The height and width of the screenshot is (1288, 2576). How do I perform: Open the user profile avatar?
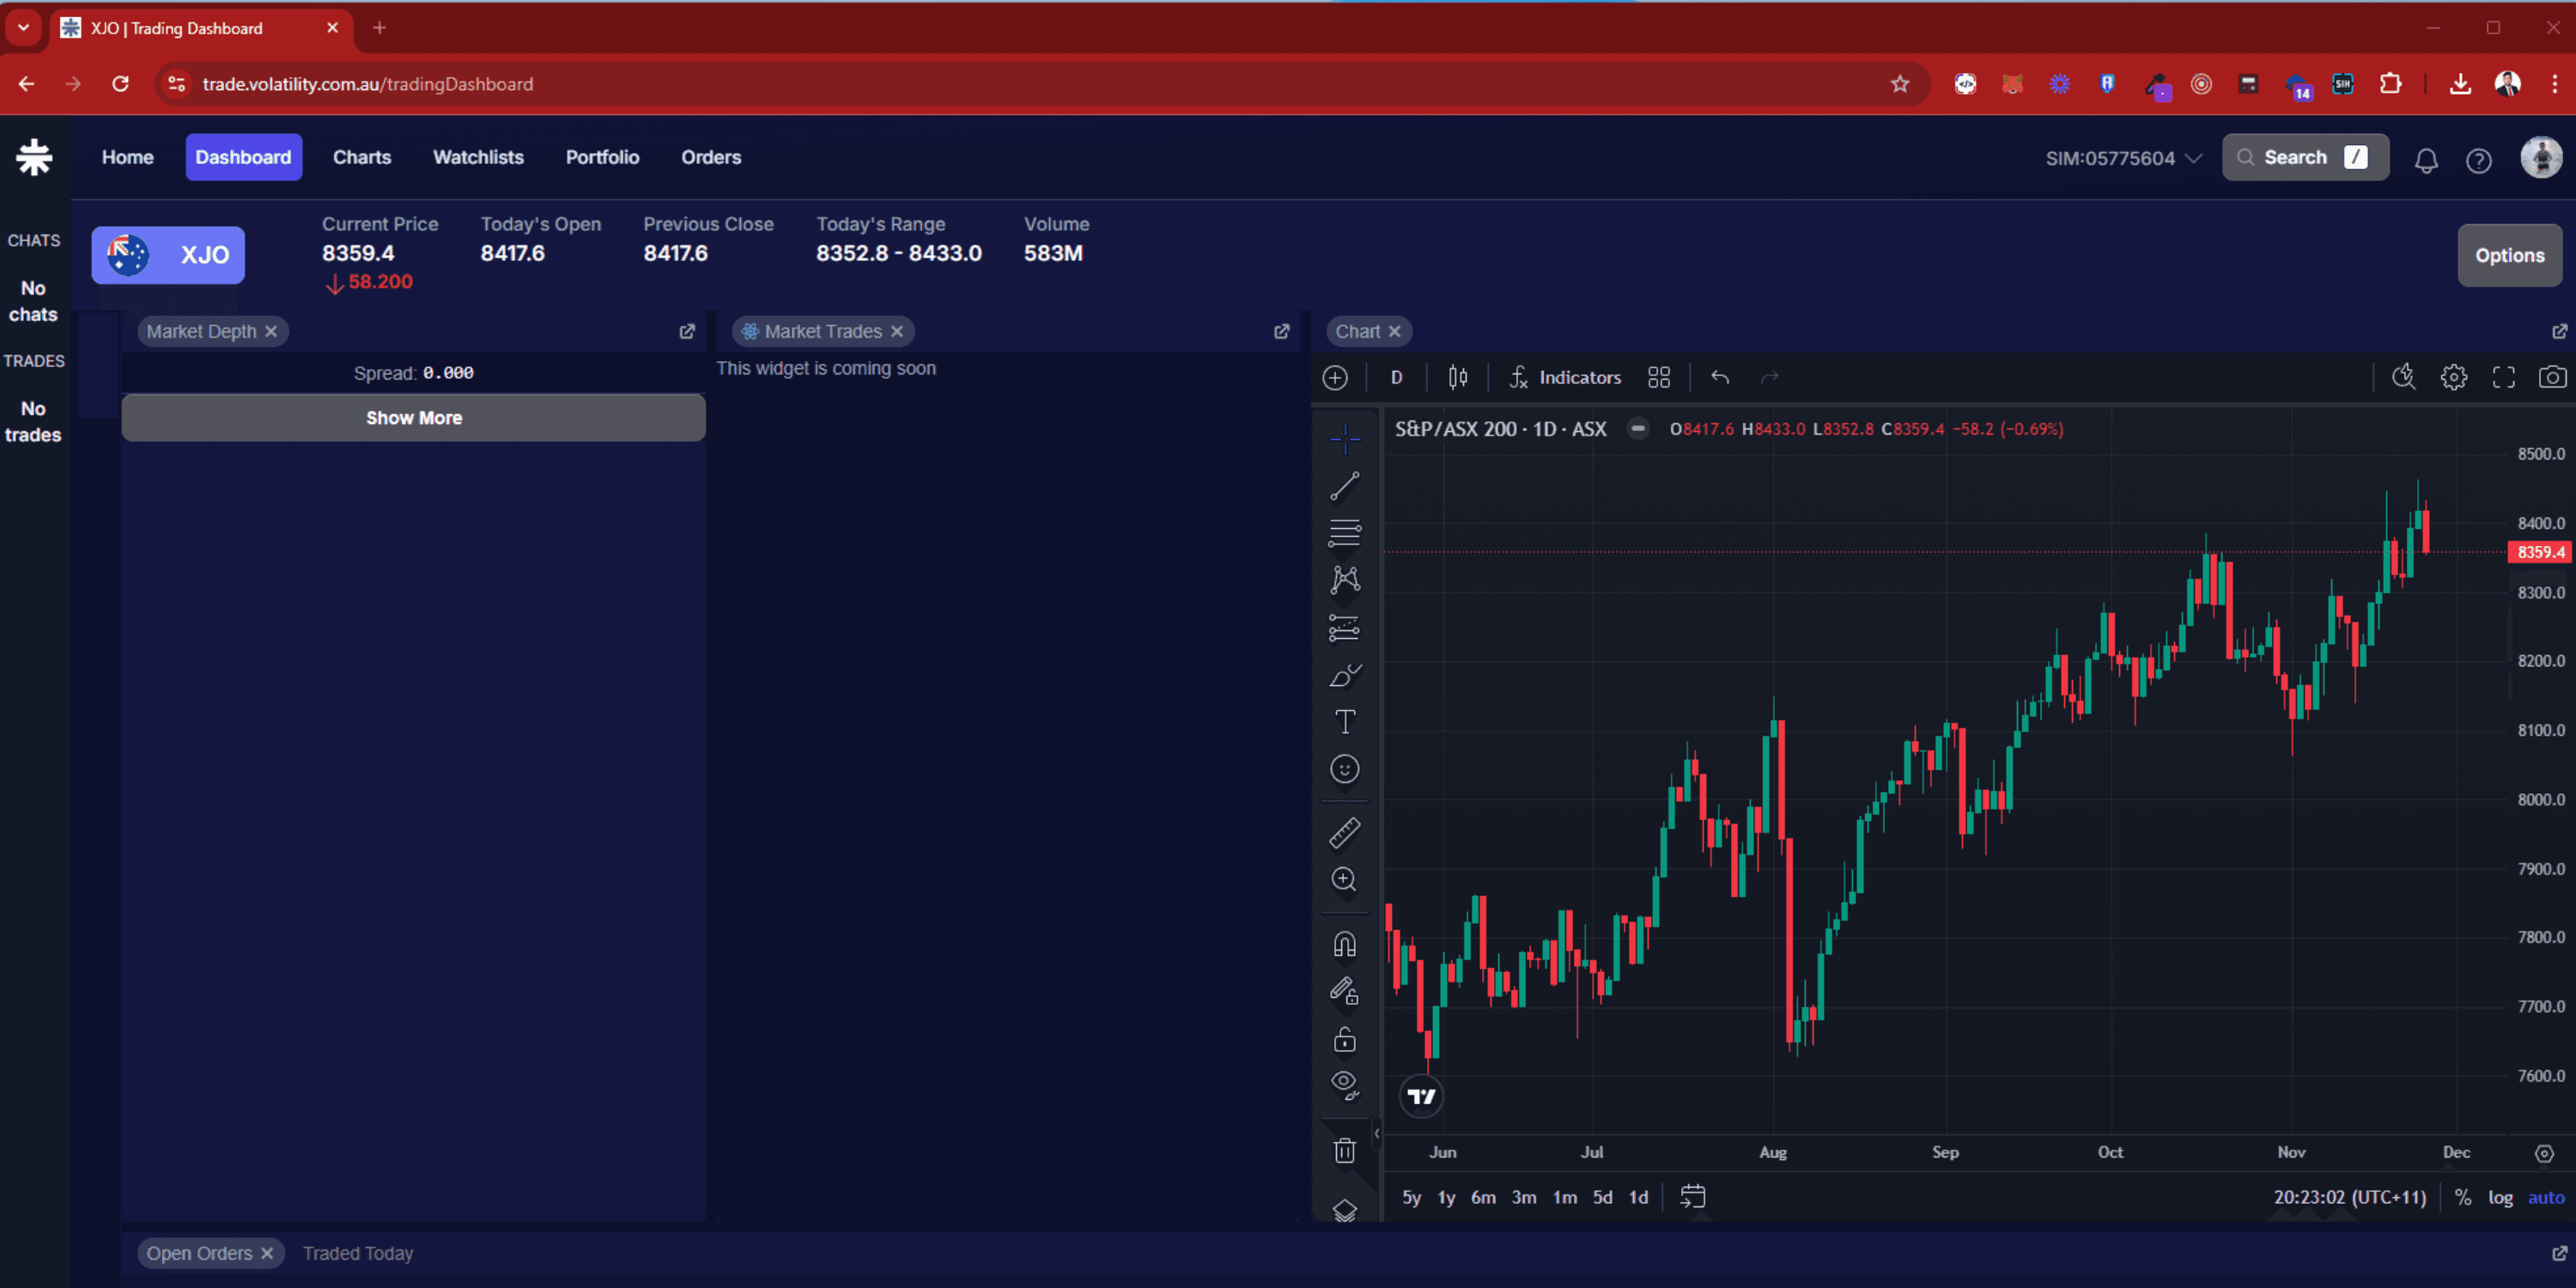[2541, 157]
